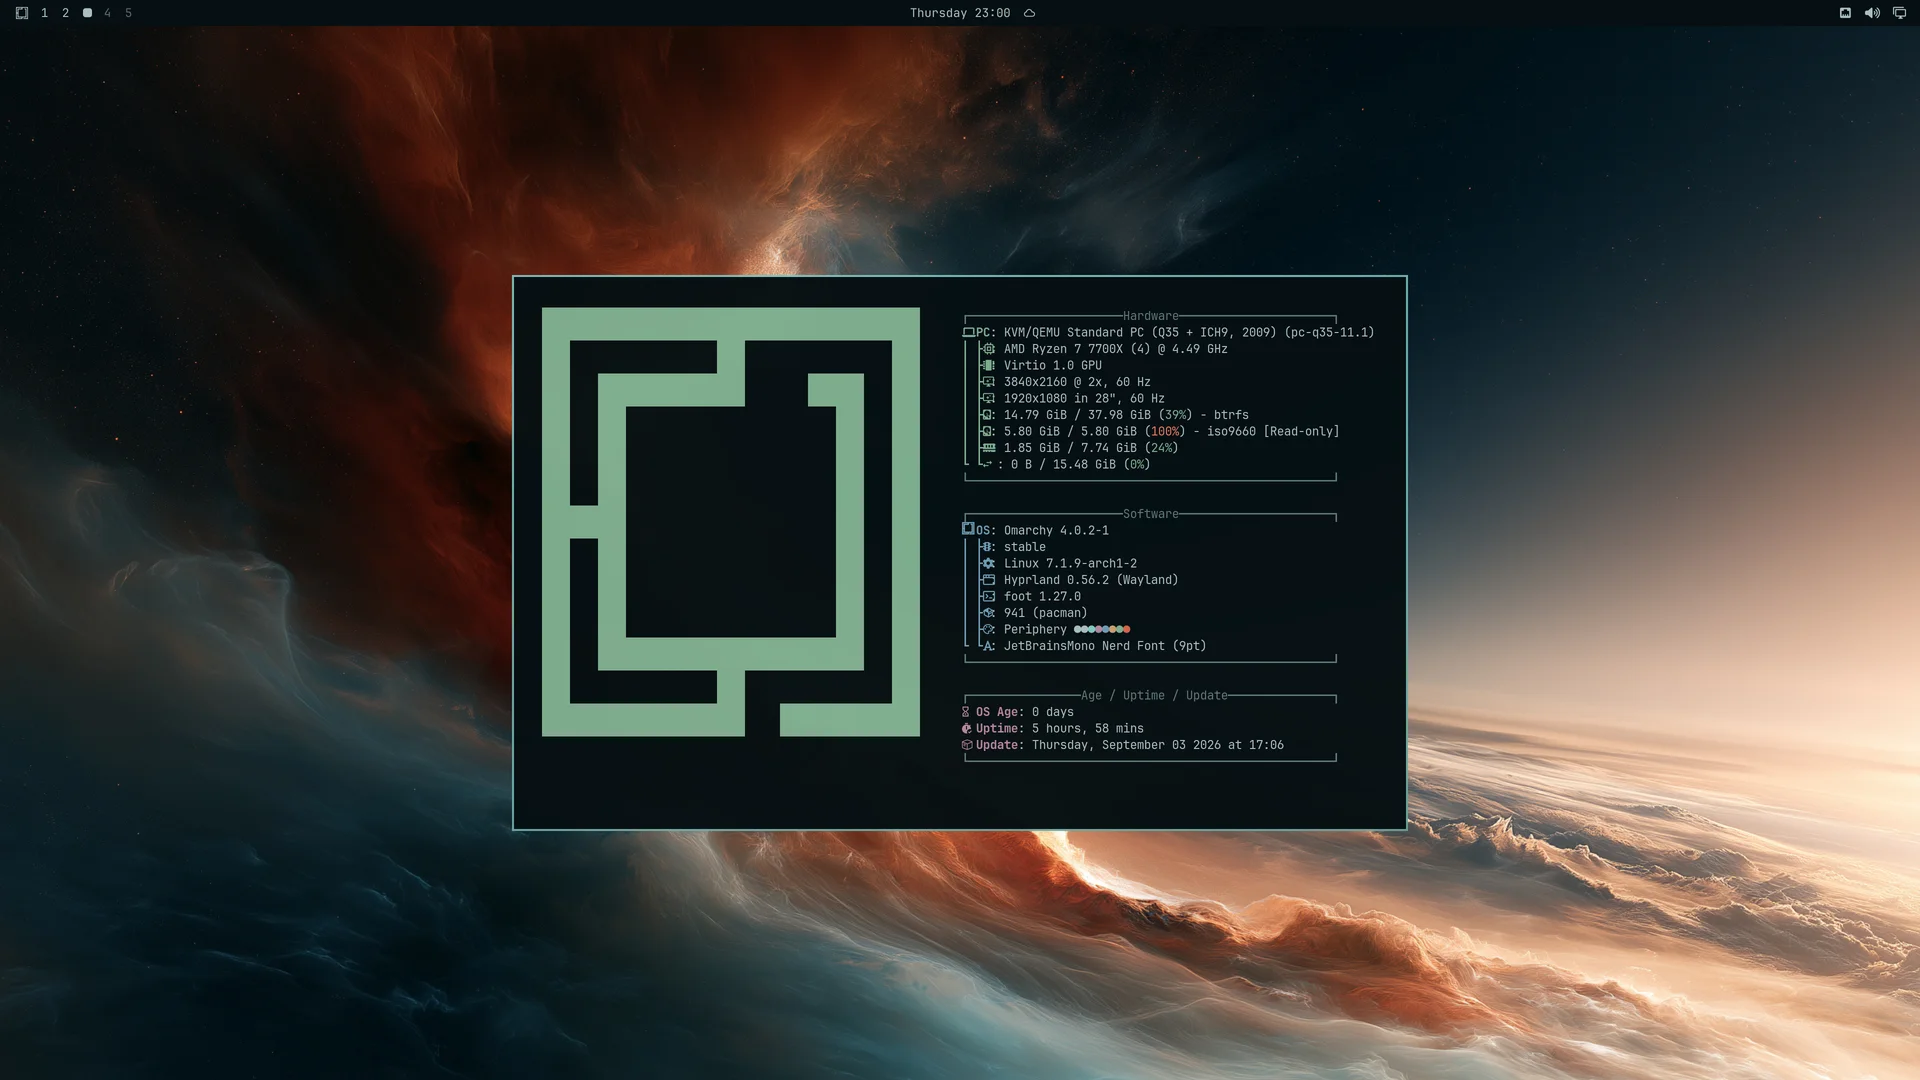This screenshot has width=1920, height=1080.
Task: Click the hourglass icon beside OS Age
Action: pos(966,712)
